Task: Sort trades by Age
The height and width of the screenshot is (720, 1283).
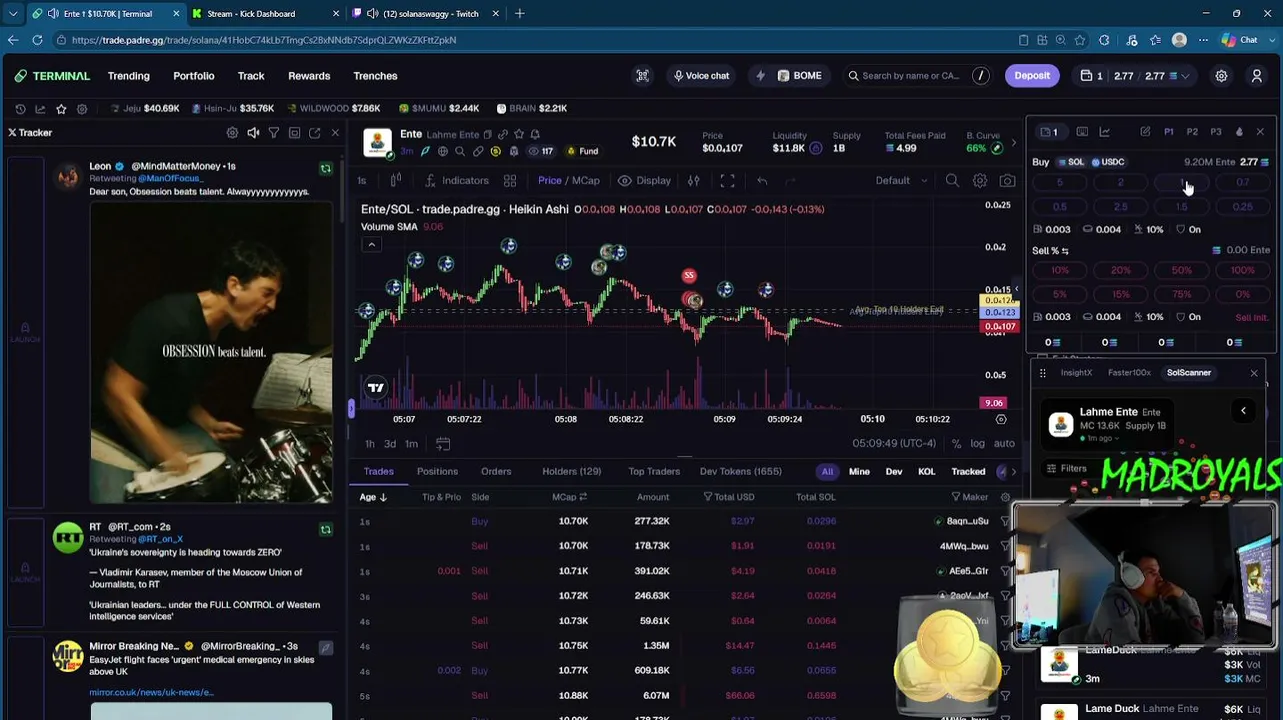Action: coord(373,497)
